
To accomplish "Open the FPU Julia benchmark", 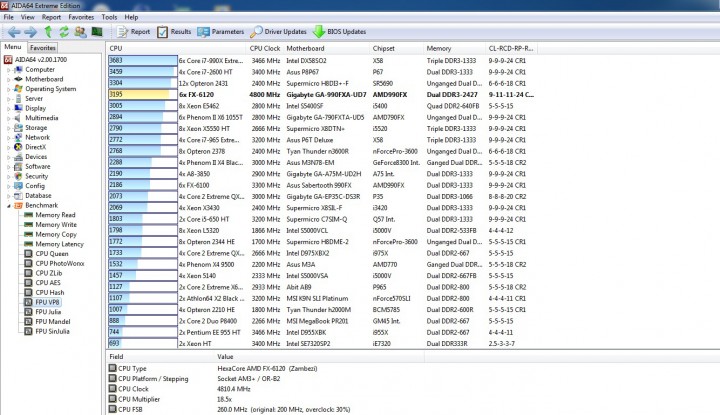I will pyautogui.click(x=43, y=312).
